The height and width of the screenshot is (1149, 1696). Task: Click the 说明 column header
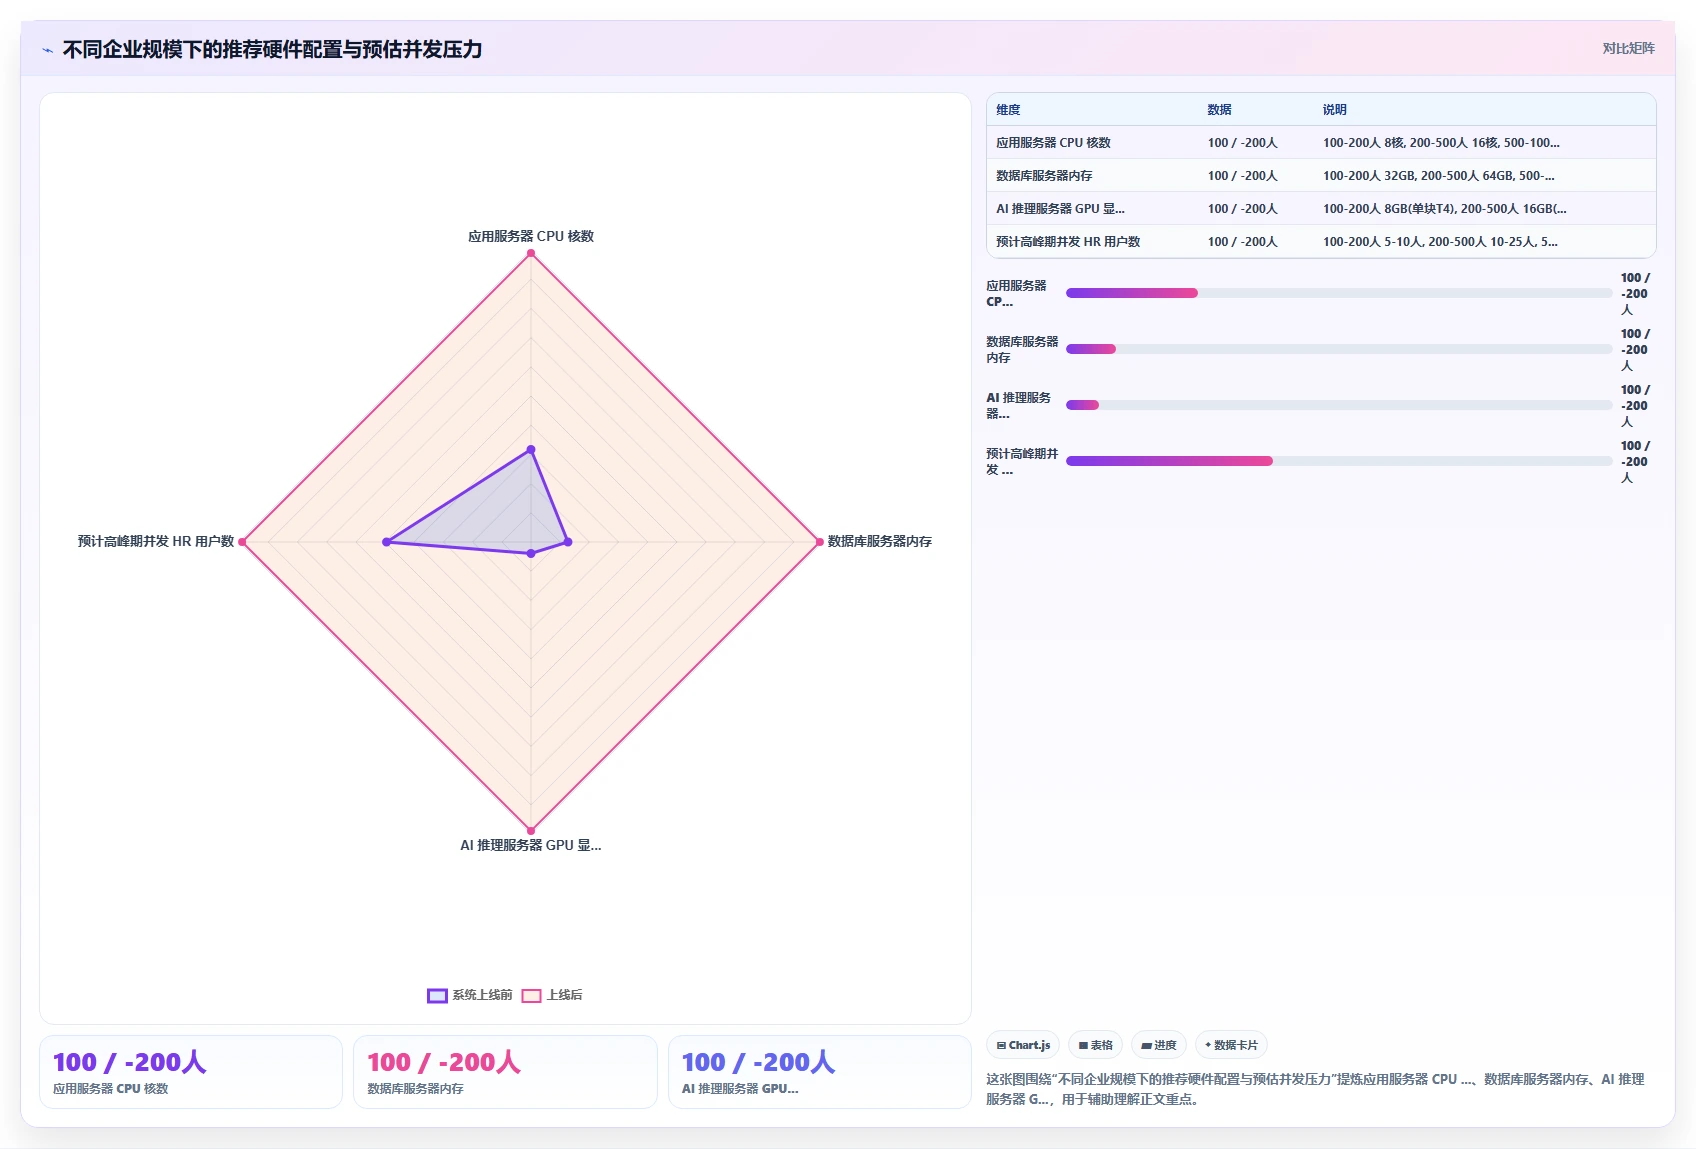pyautogui.click(x=1334, y=110)
